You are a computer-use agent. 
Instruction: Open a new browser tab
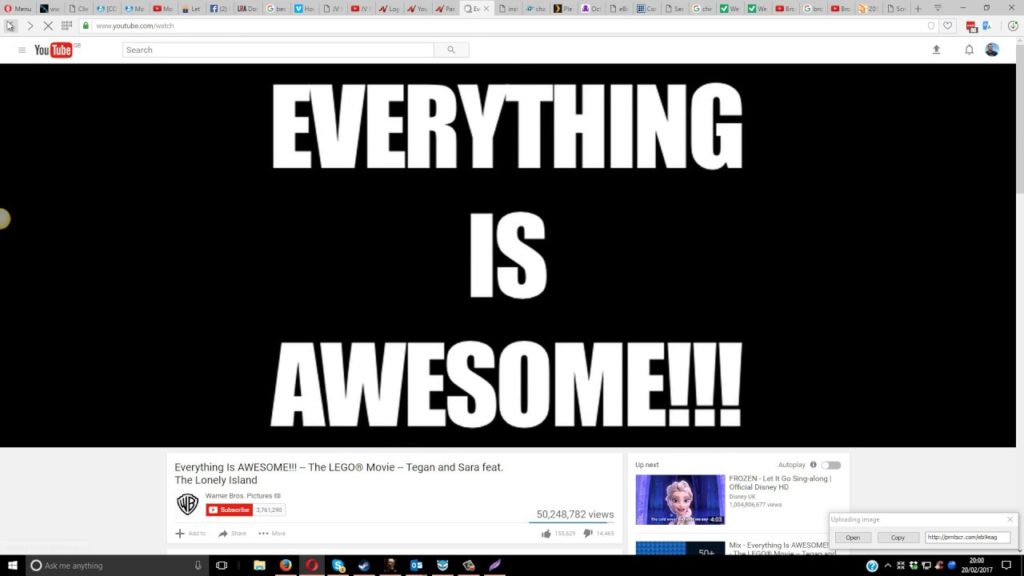918,8
